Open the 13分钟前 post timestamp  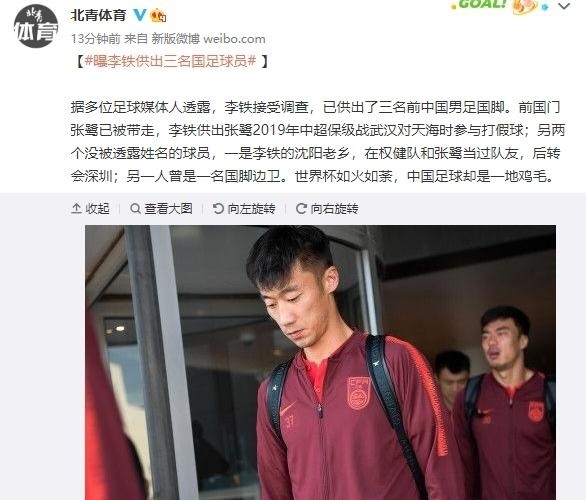click(96, 38)
